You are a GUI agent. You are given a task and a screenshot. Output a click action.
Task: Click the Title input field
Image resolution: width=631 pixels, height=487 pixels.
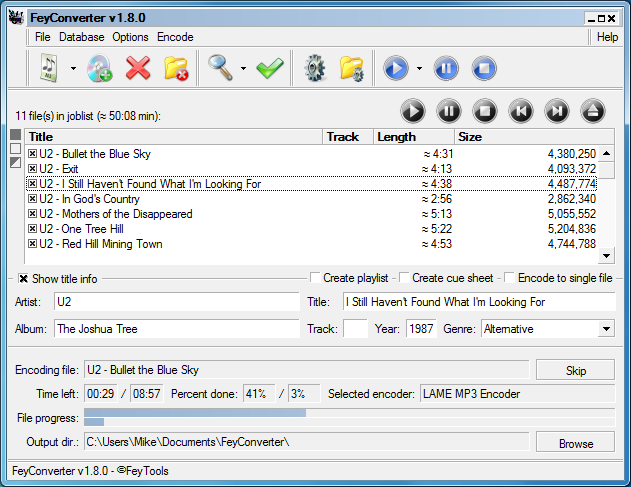[x=479, y=302]
